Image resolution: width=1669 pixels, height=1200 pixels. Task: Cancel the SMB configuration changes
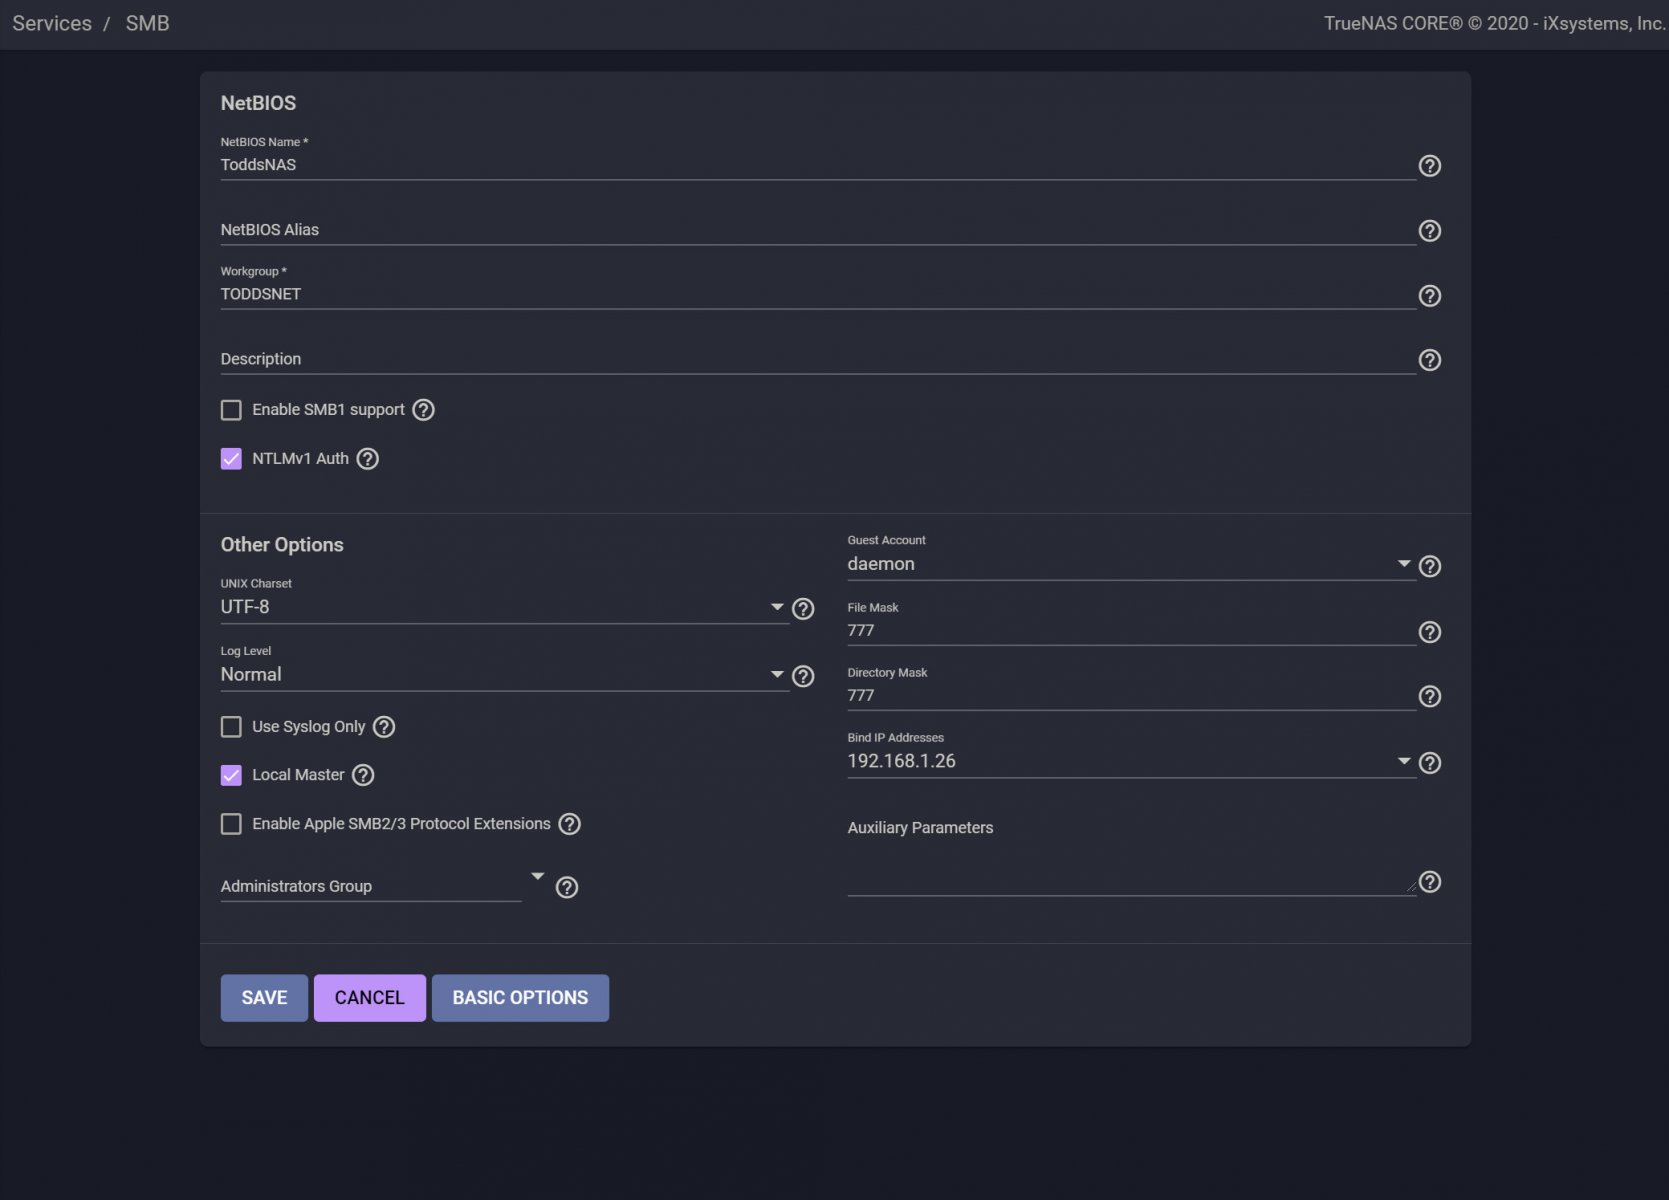tap(370, 998)
